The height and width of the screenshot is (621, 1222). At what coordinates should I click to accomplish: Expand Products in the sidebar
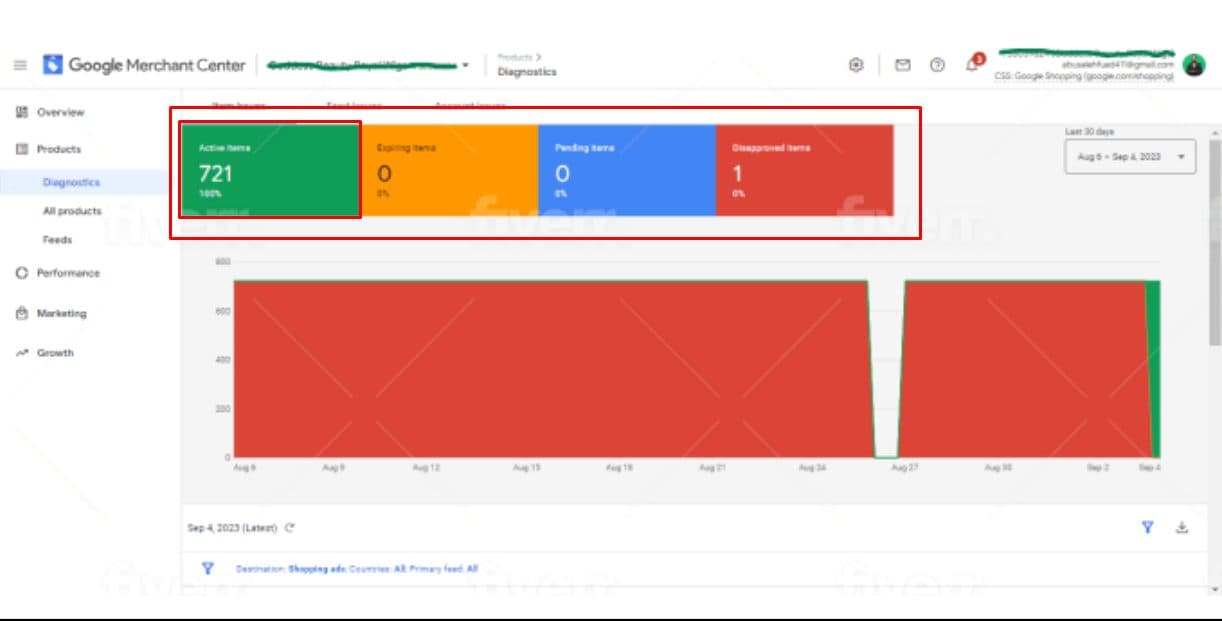click(x=59, y=149)
